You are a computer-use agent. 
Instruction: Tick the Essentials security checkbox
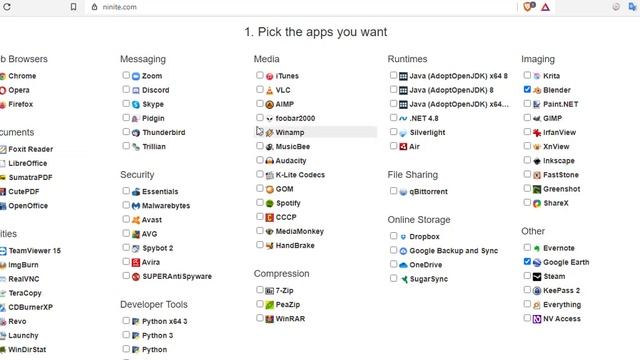[x=126, y=191]
